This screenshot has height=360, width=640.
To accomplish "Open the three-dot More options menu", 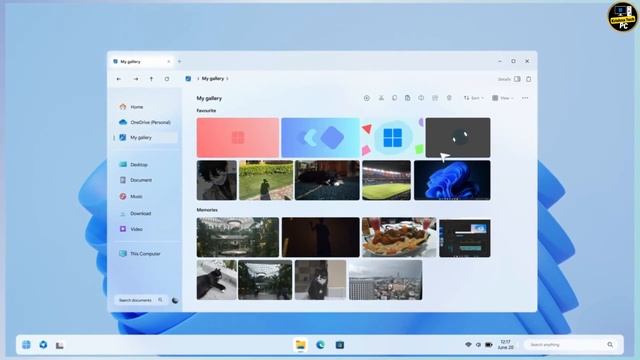I will pyautogui.click(x=525, y=98).
